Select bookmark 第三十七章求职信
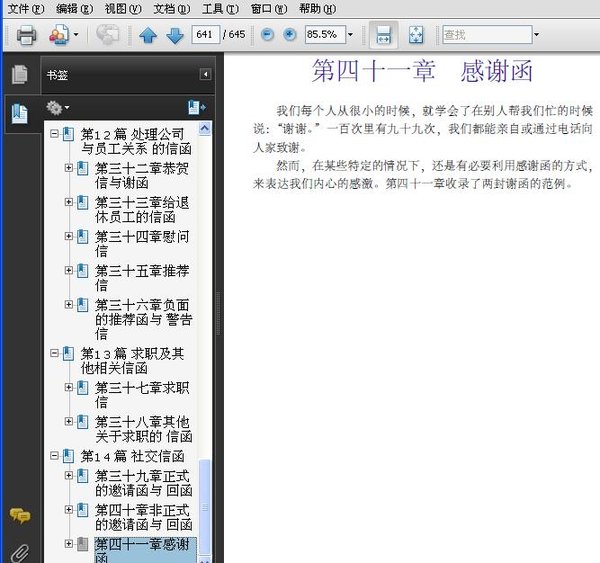The height and width of the screenshot is (563, 600). [142, 395]
